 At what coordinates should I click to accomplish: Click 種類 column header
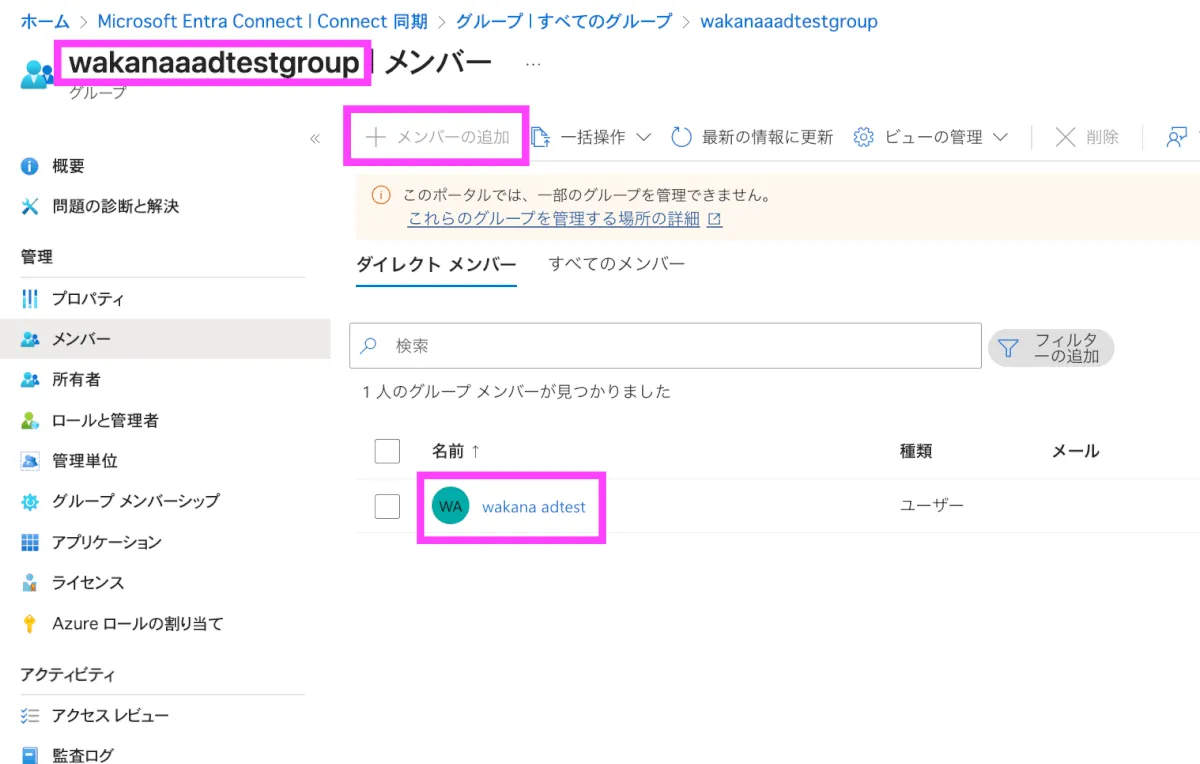(916, 451)
